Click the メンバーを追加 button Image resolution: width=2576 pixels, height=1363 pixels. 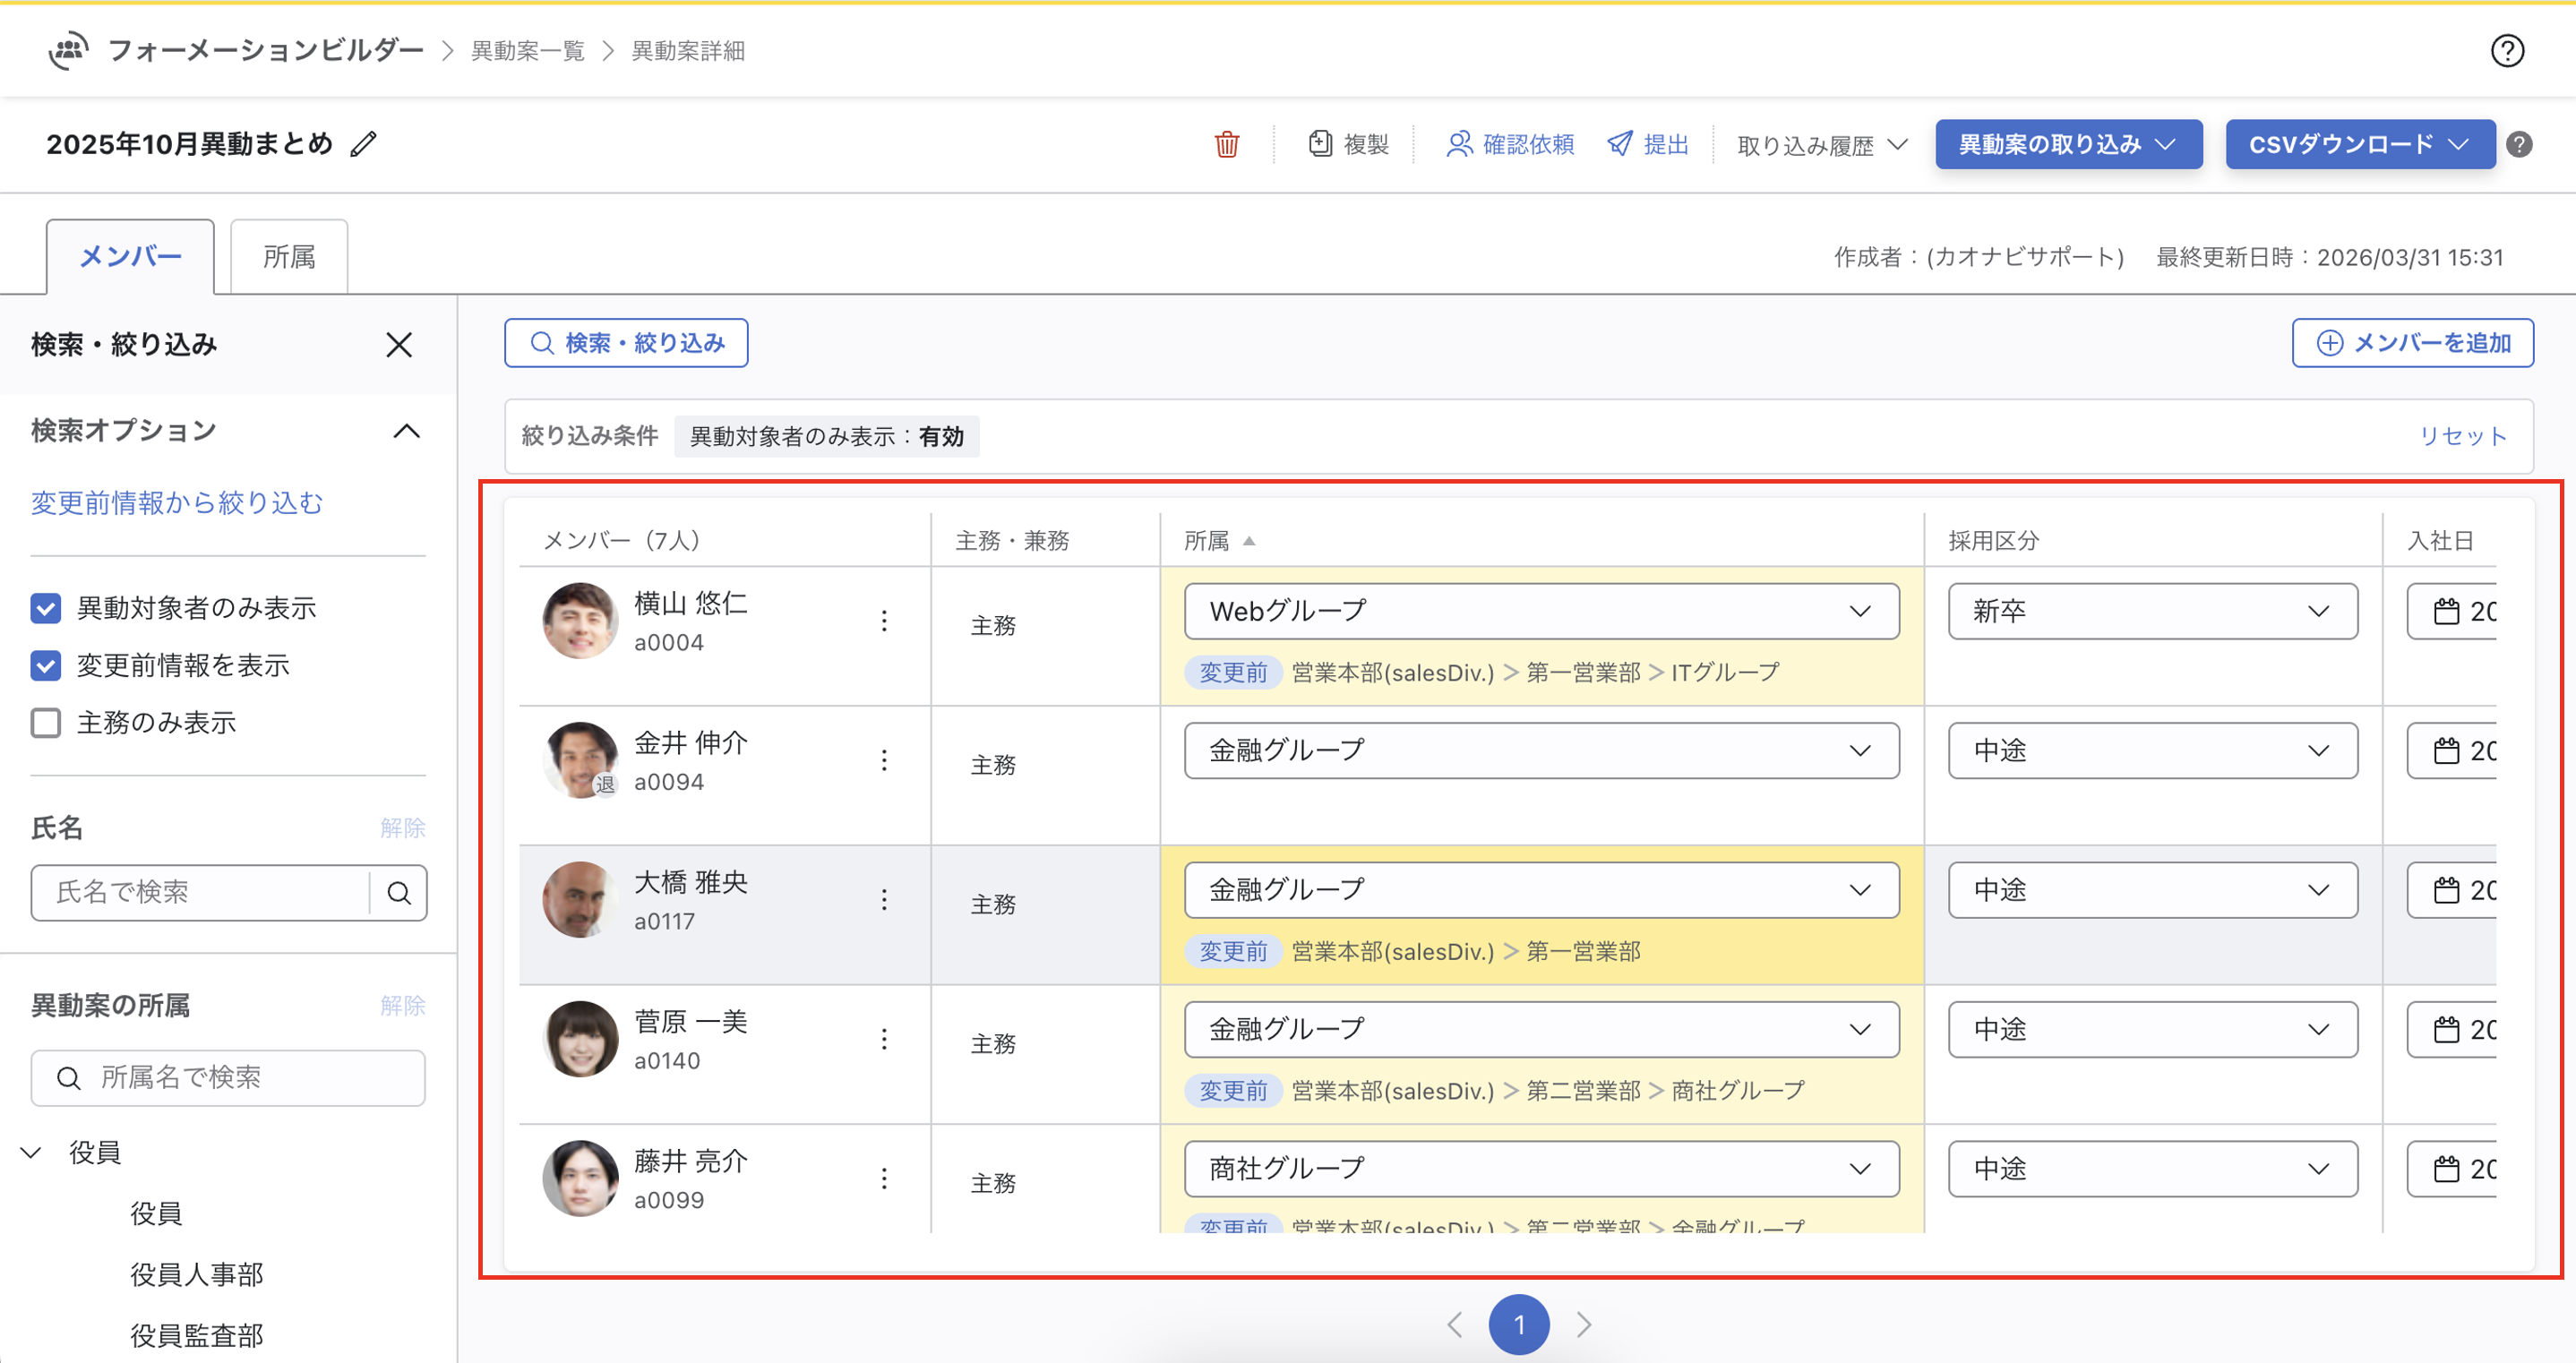click(2412, 343)
